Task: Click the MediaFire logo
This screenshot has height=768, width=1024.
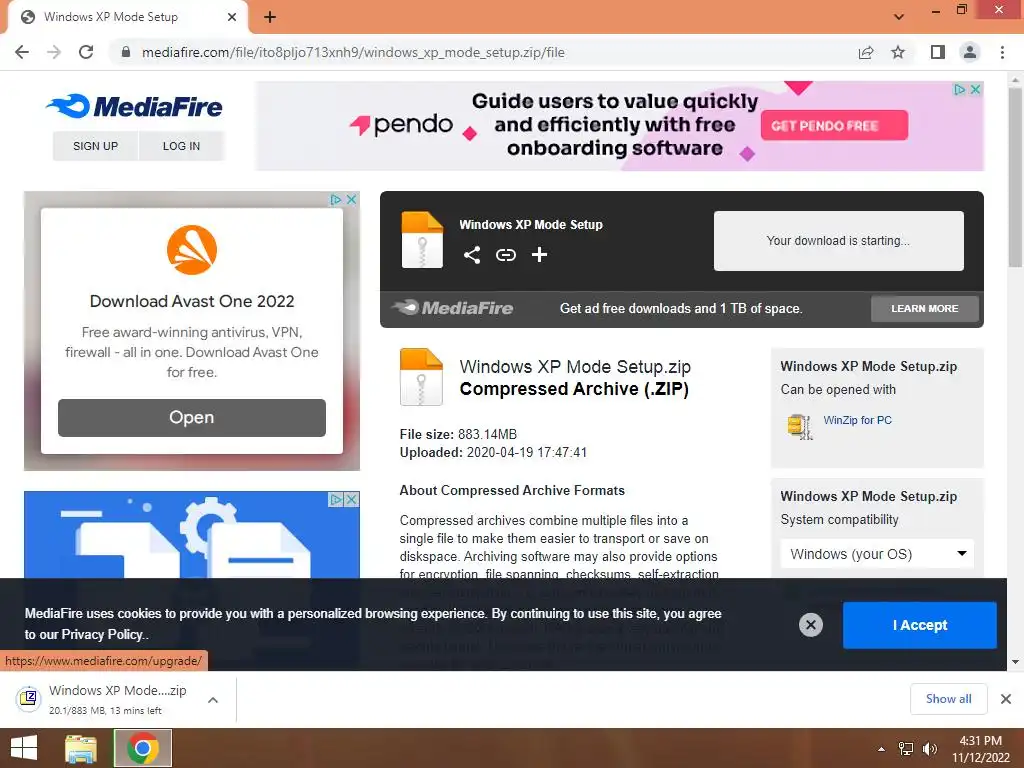Action: coord(135,106)
